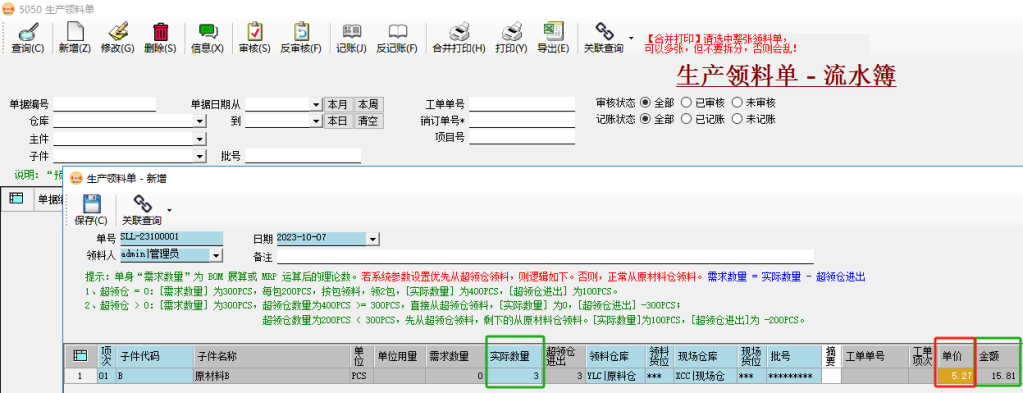Image resolution: width=1023 pixels, height=393 pixels.
Task: Click the 批号 input field
Action: pos(303,155)
